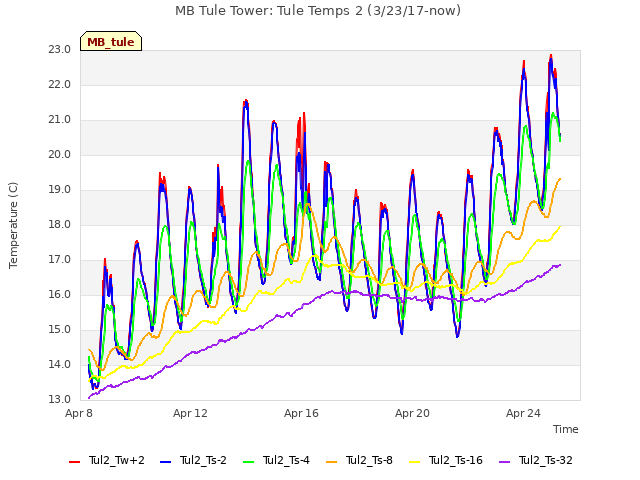Select the Tul2_Ts-2 legend label
Image resolution: width=640 pixels, height=480 pixels.
pyautogui.click(x=203, y=460)
